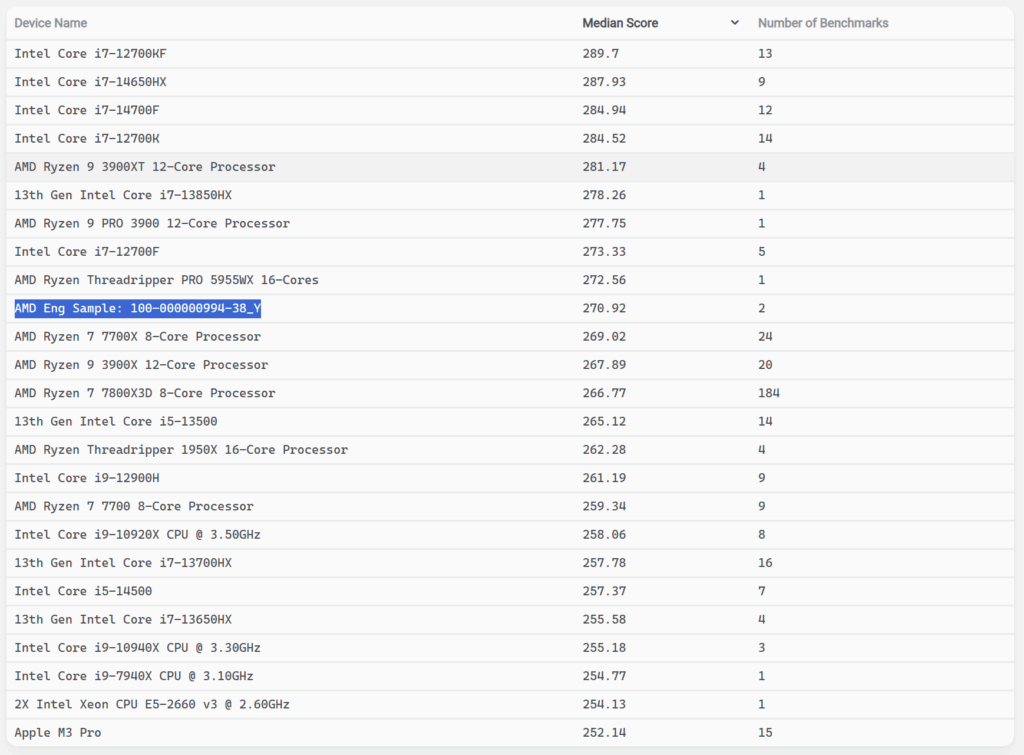
Task: Click median score 269.02
Action: click(x=604, y=336)
